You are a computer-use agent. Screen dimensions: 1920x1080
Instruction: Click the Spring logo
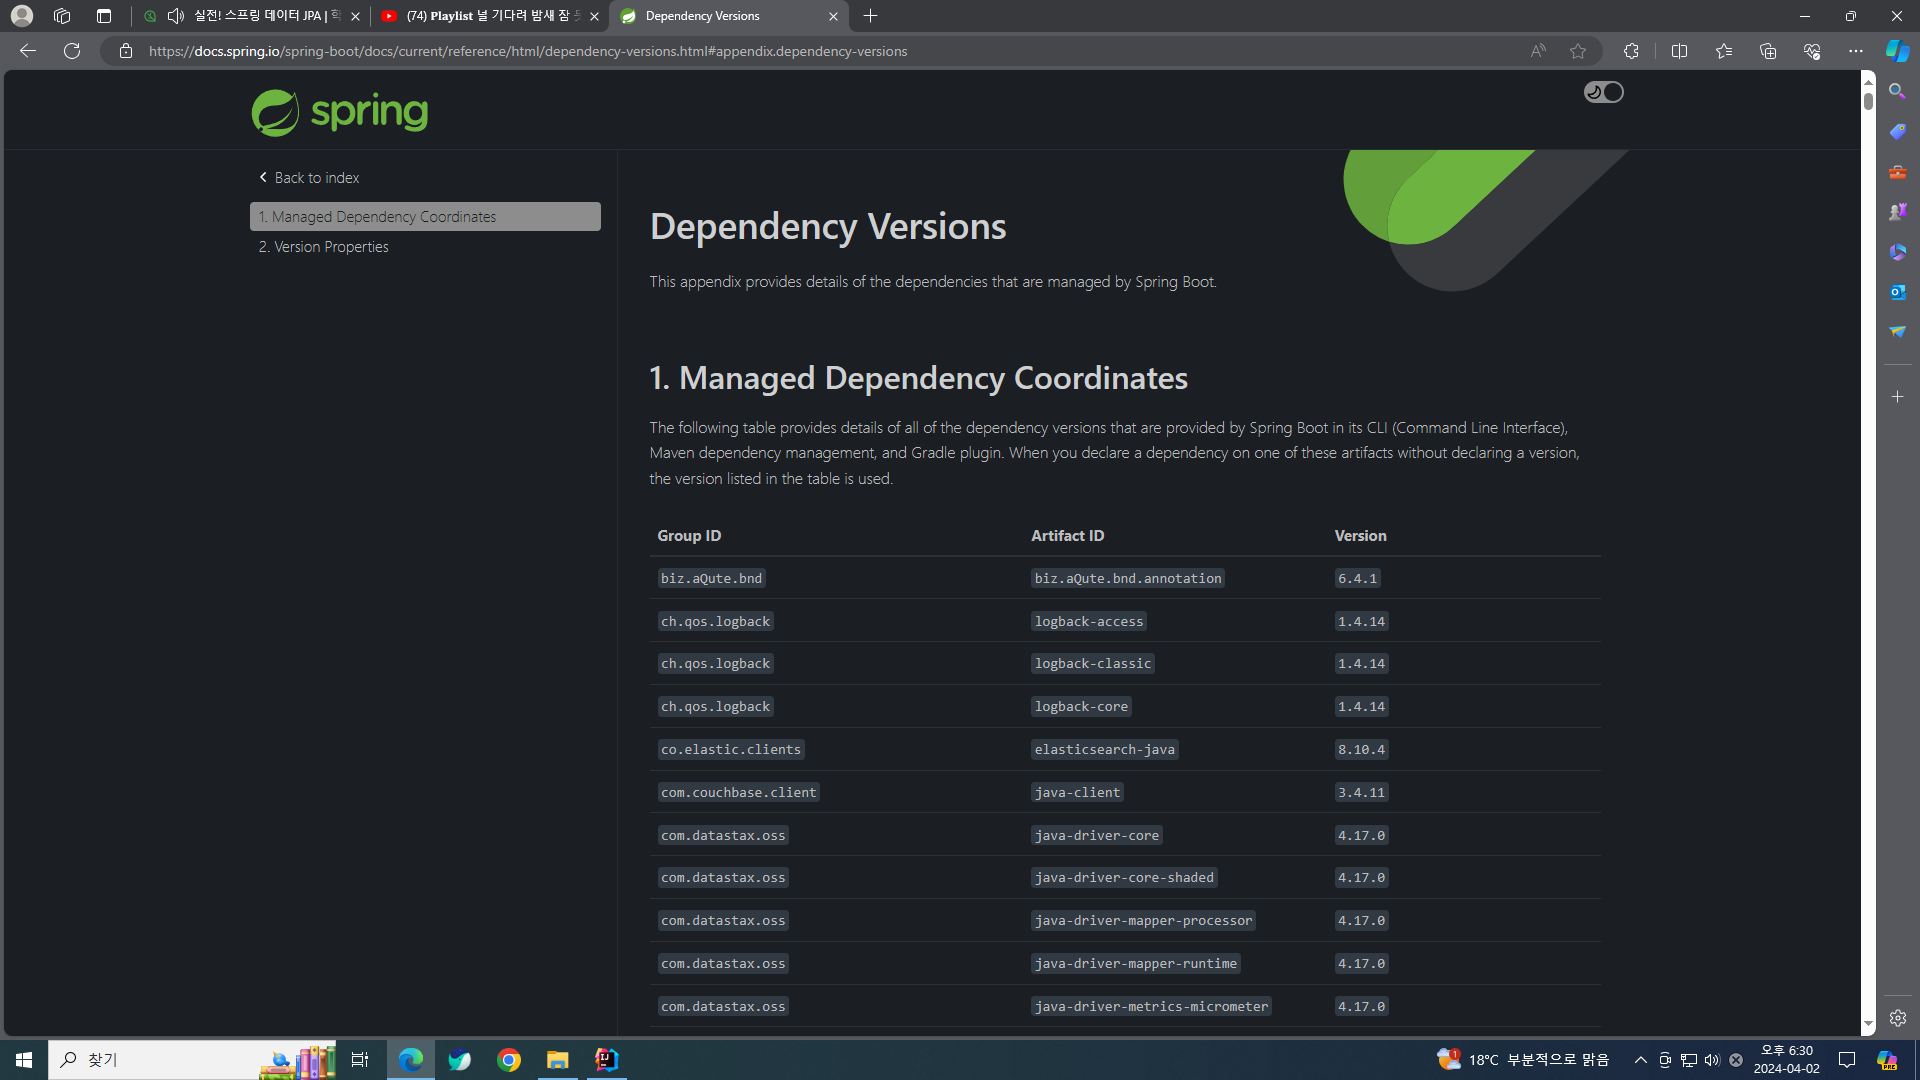(x=340, y=112)
